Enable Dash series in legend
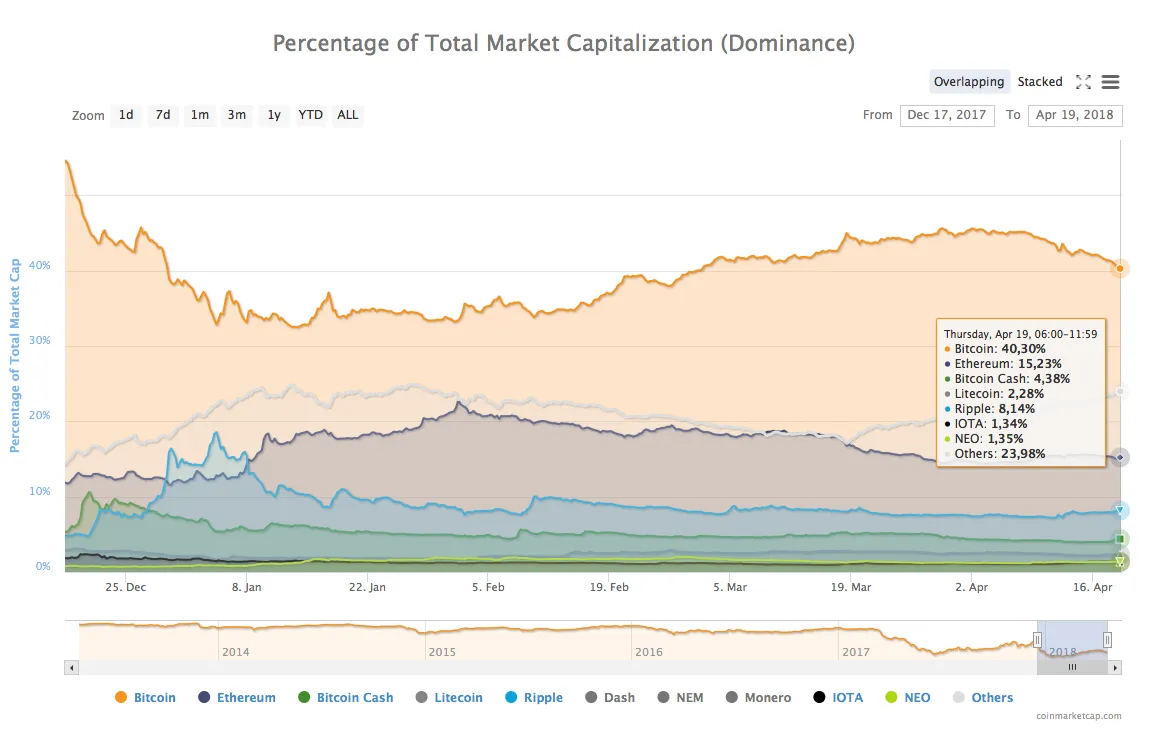Screen dimensions: 1153x733 [x=610, y=697]
